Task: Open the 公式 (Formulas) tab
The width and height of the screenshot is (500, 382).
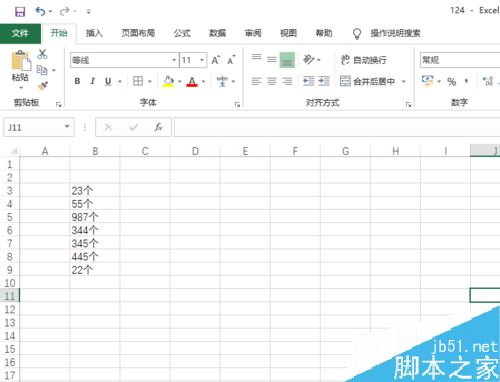Action: (182, 33)
